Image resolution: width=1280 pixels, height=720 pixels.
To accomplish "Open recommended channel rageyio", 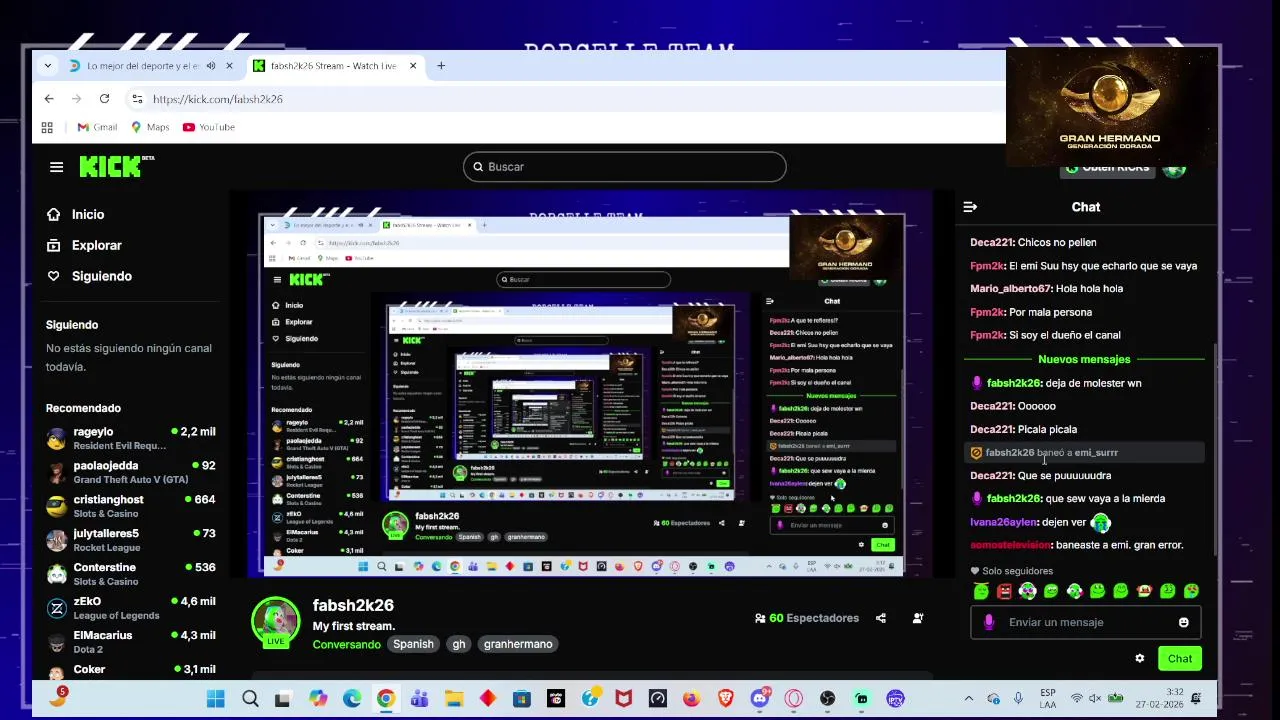I will [131, 438].
